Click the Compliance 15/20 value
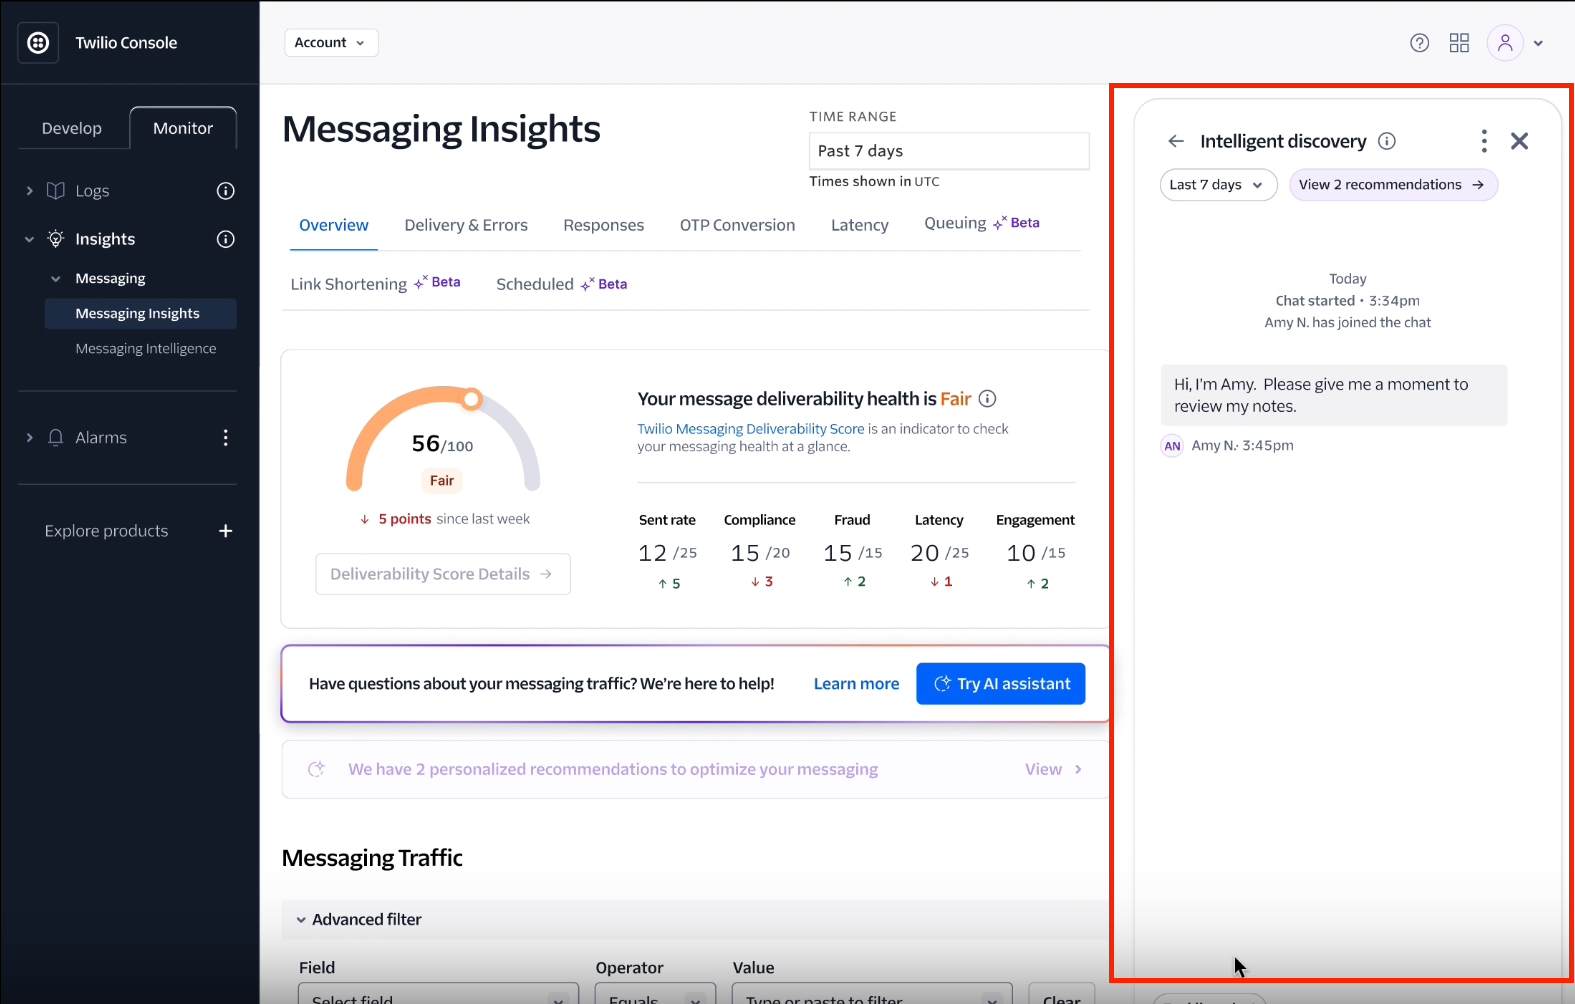The image size is (1575, 1004). tap(760, 553)
